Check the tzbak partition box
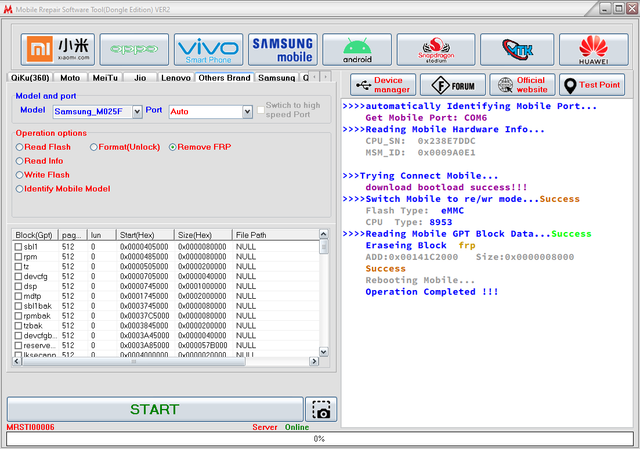Image resolution: width=640 pixels, height=449 pixels. (x=18, y=326)
